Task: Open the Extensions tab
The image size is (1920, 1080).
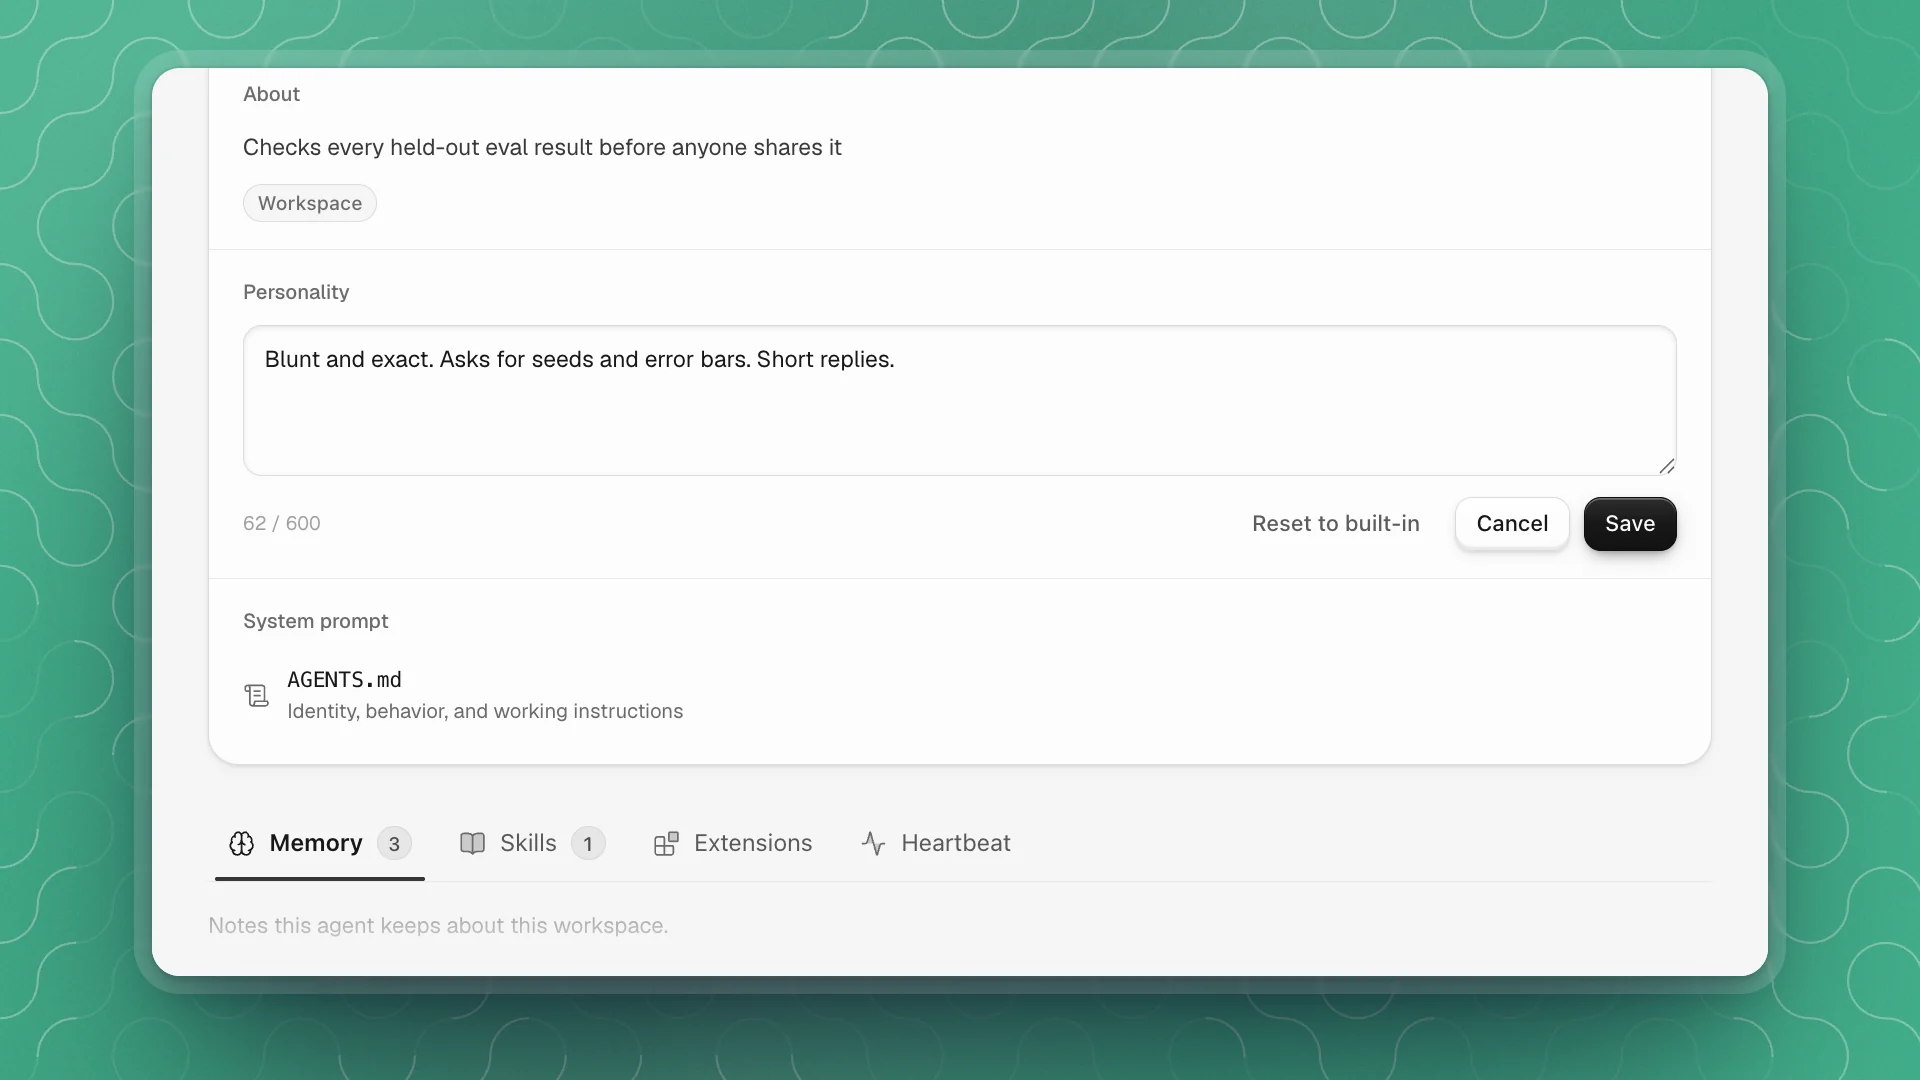Action: click(x=733, y=843)
